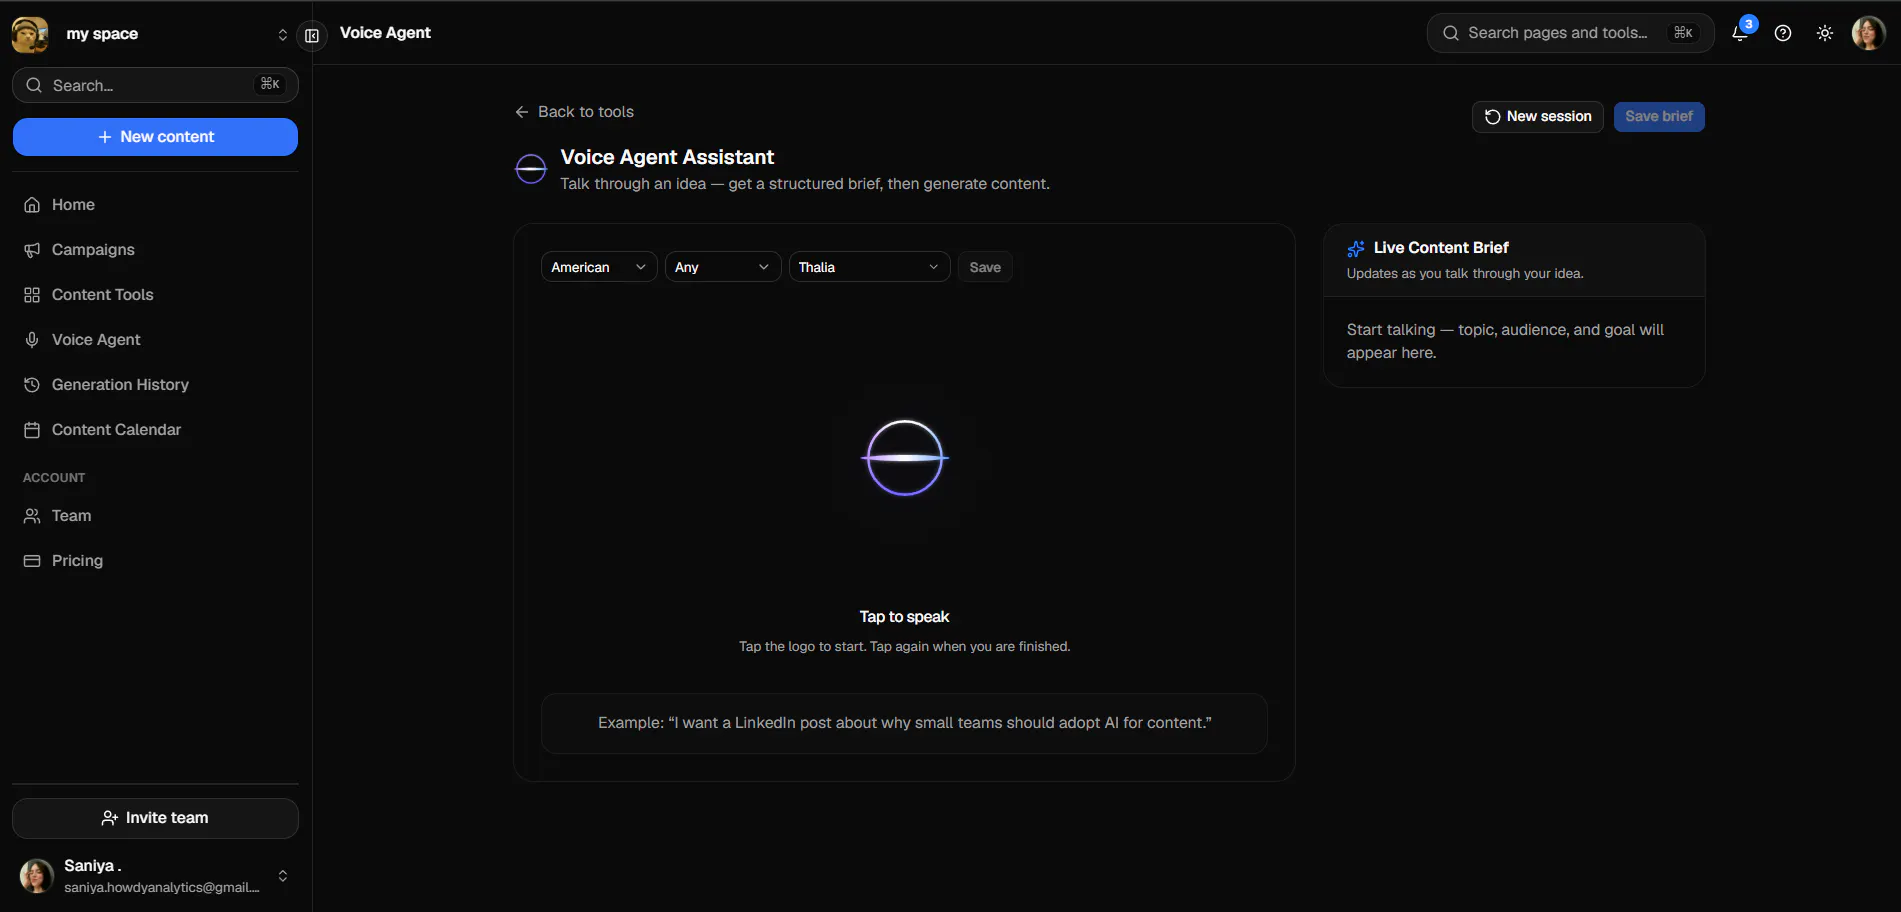Open the Team page
The width and height of the screenshot is (1901, 912).
(x=155, y=516)
